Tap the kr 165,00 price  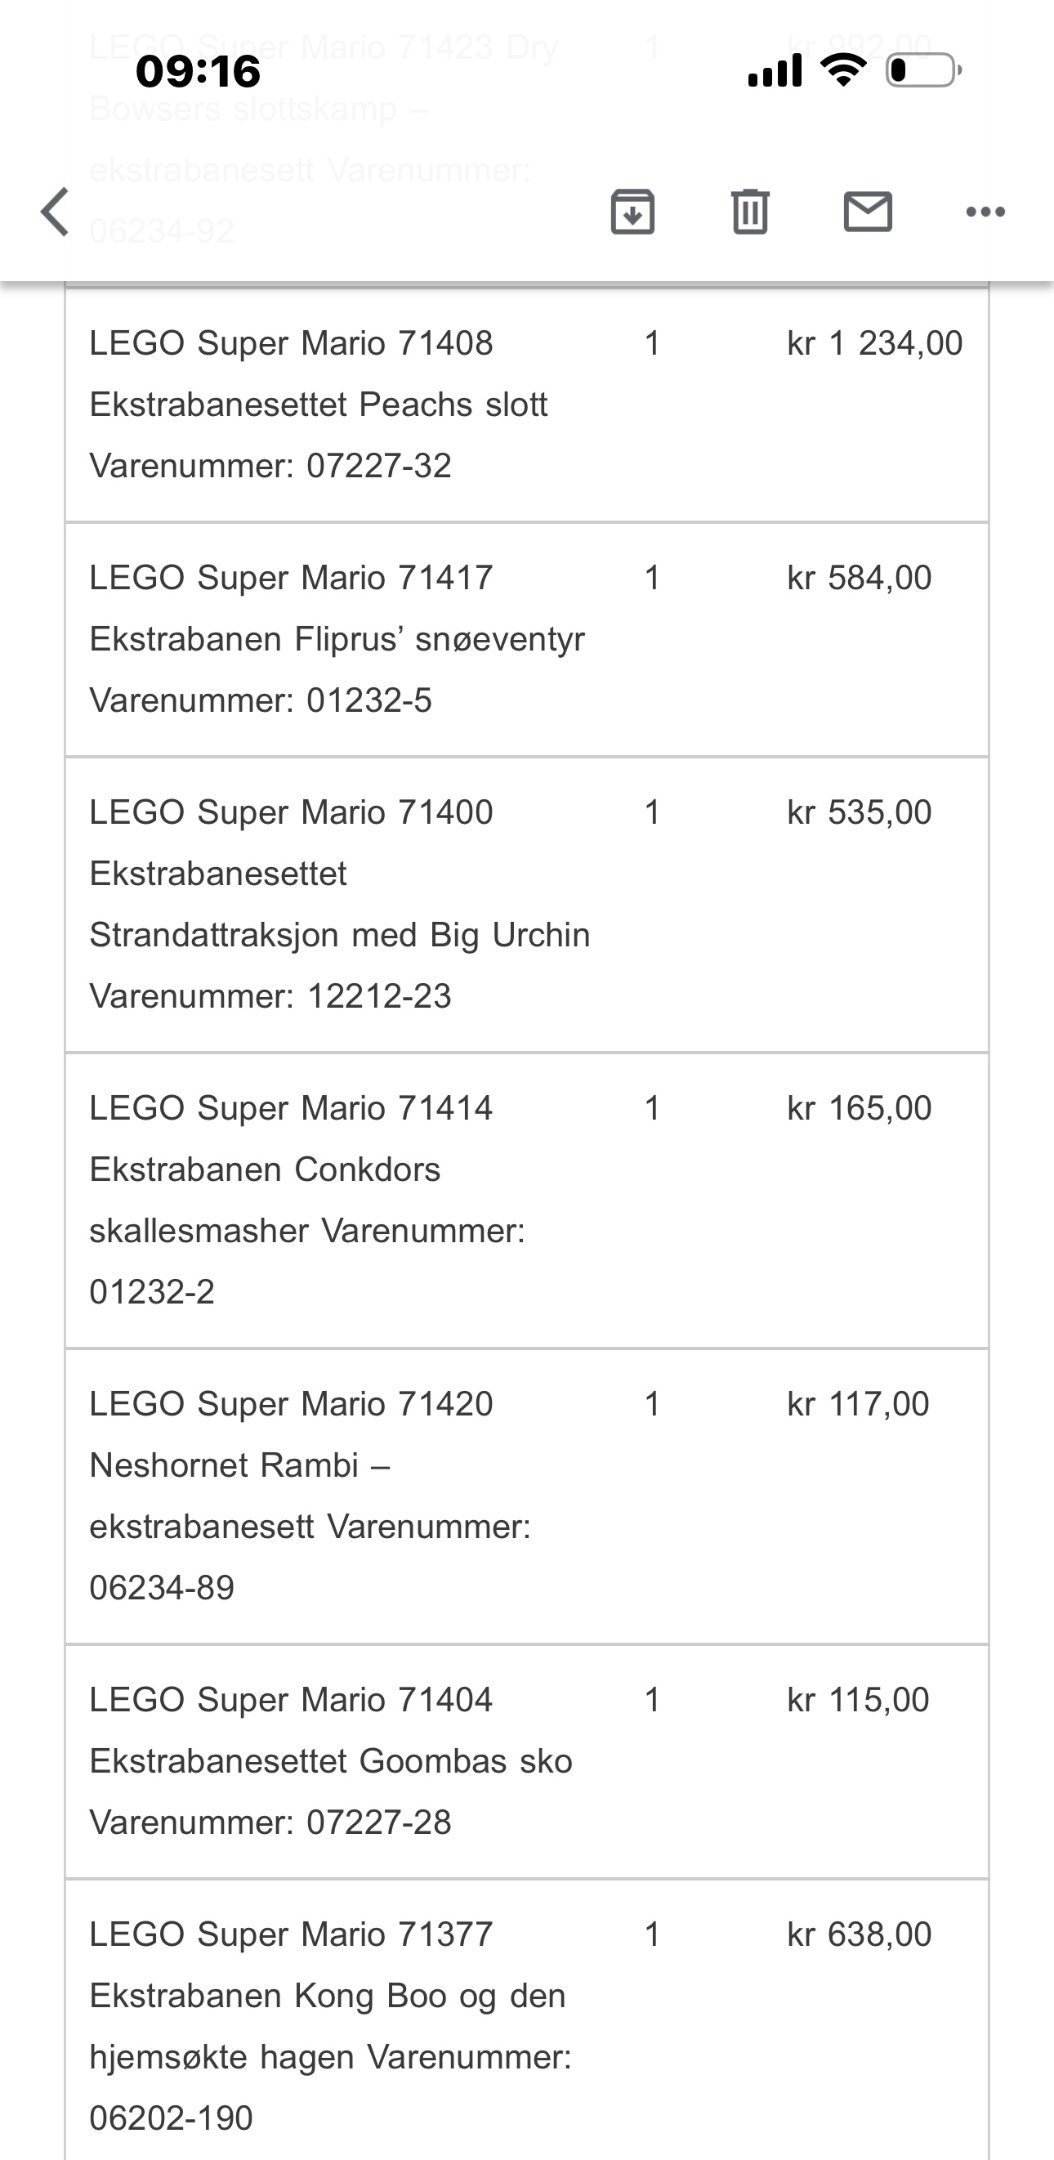point(859,1108)
